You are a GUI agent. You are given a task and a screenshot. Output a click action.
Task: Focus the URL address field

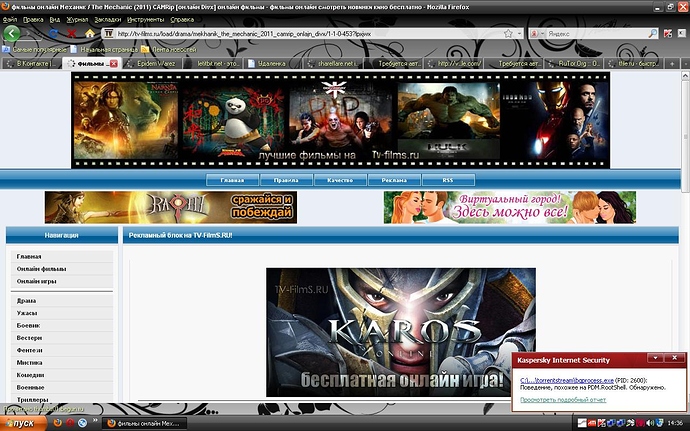(x=308, y=33)
